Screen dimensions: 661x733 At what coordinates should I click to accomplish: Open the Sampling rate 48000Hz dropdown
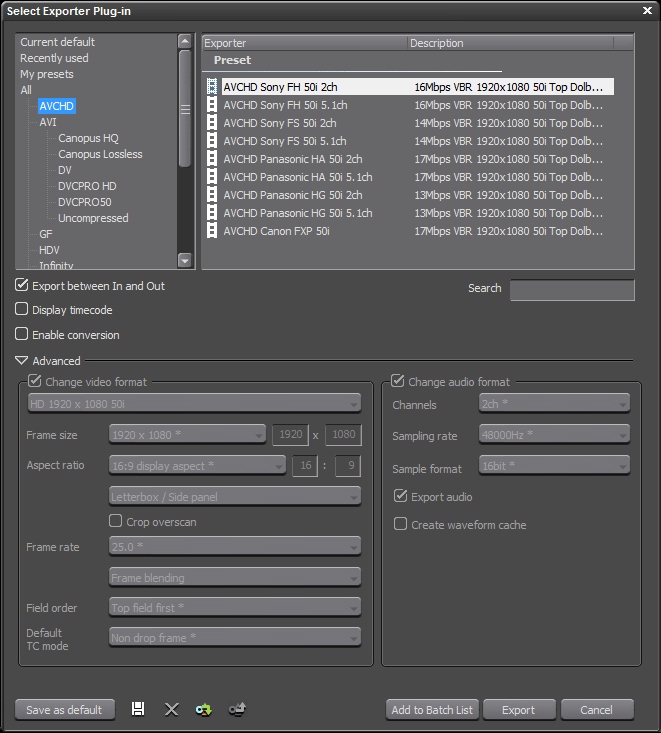554,435
